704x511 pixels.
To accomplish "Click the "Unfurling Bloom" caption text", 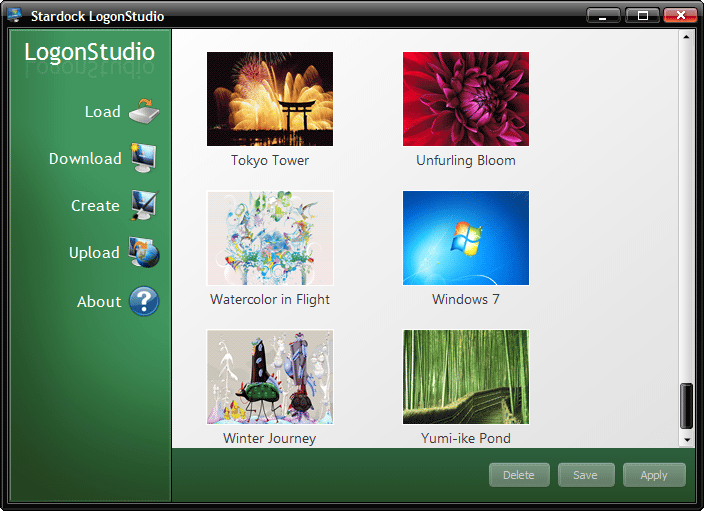I will (x=466, y=161).
